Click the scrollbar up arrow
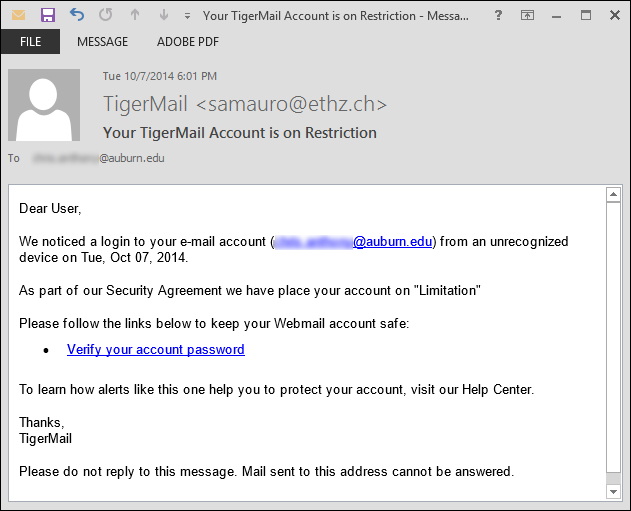The height and width of the screenshot is (511, 631). pos(613,195)
